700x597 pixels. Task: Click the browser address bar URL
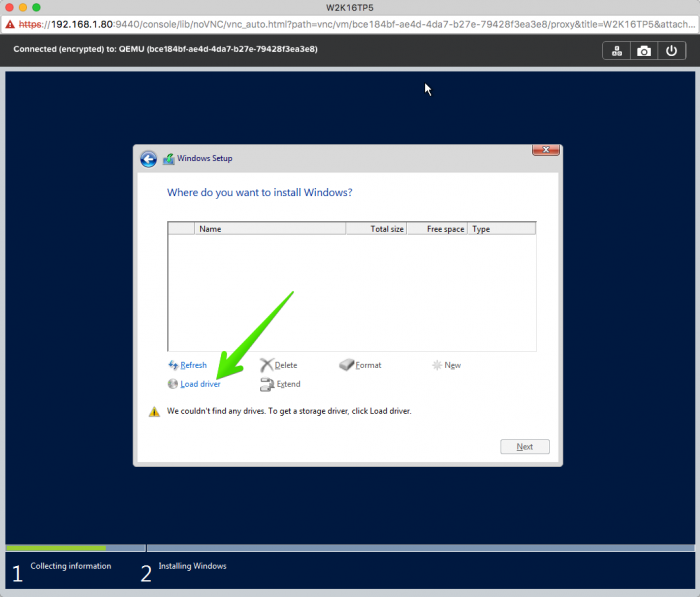point(357,25)
